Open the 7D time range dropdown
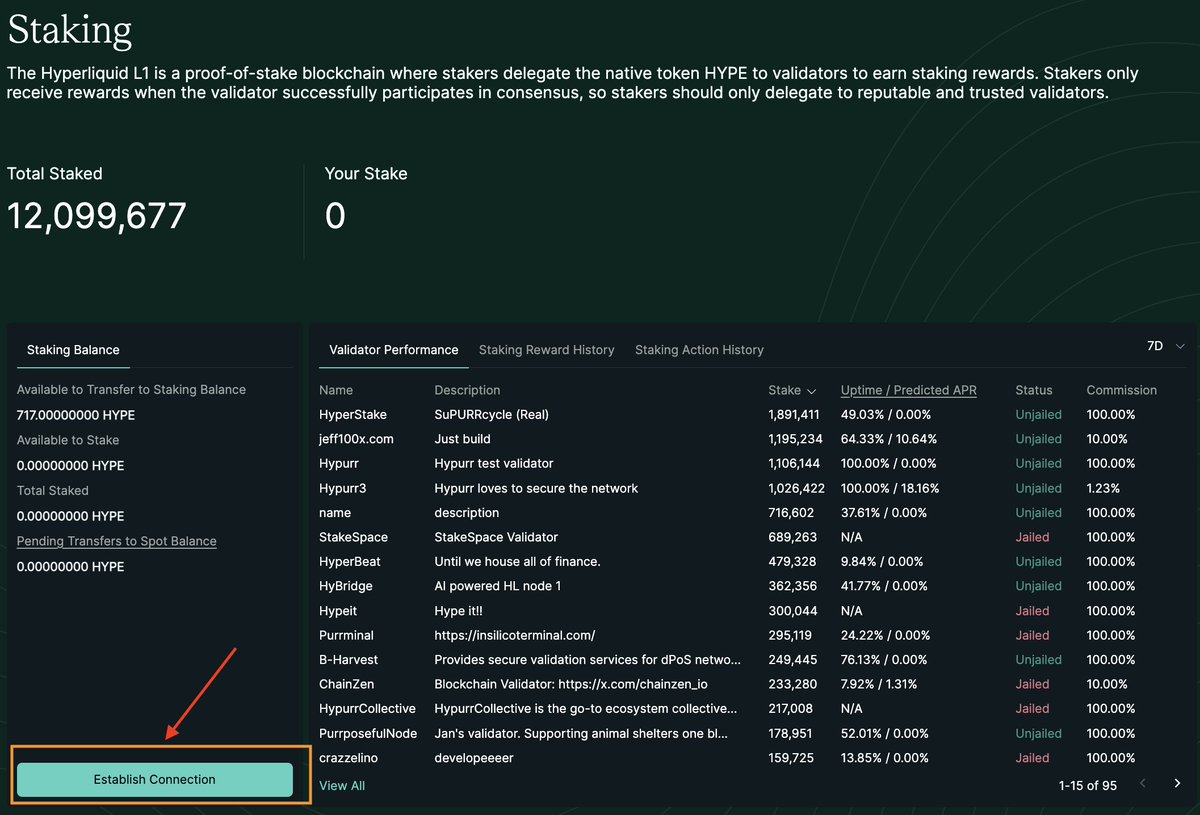The width and height of the screenshot is (1200, 815). (1162, 345)
